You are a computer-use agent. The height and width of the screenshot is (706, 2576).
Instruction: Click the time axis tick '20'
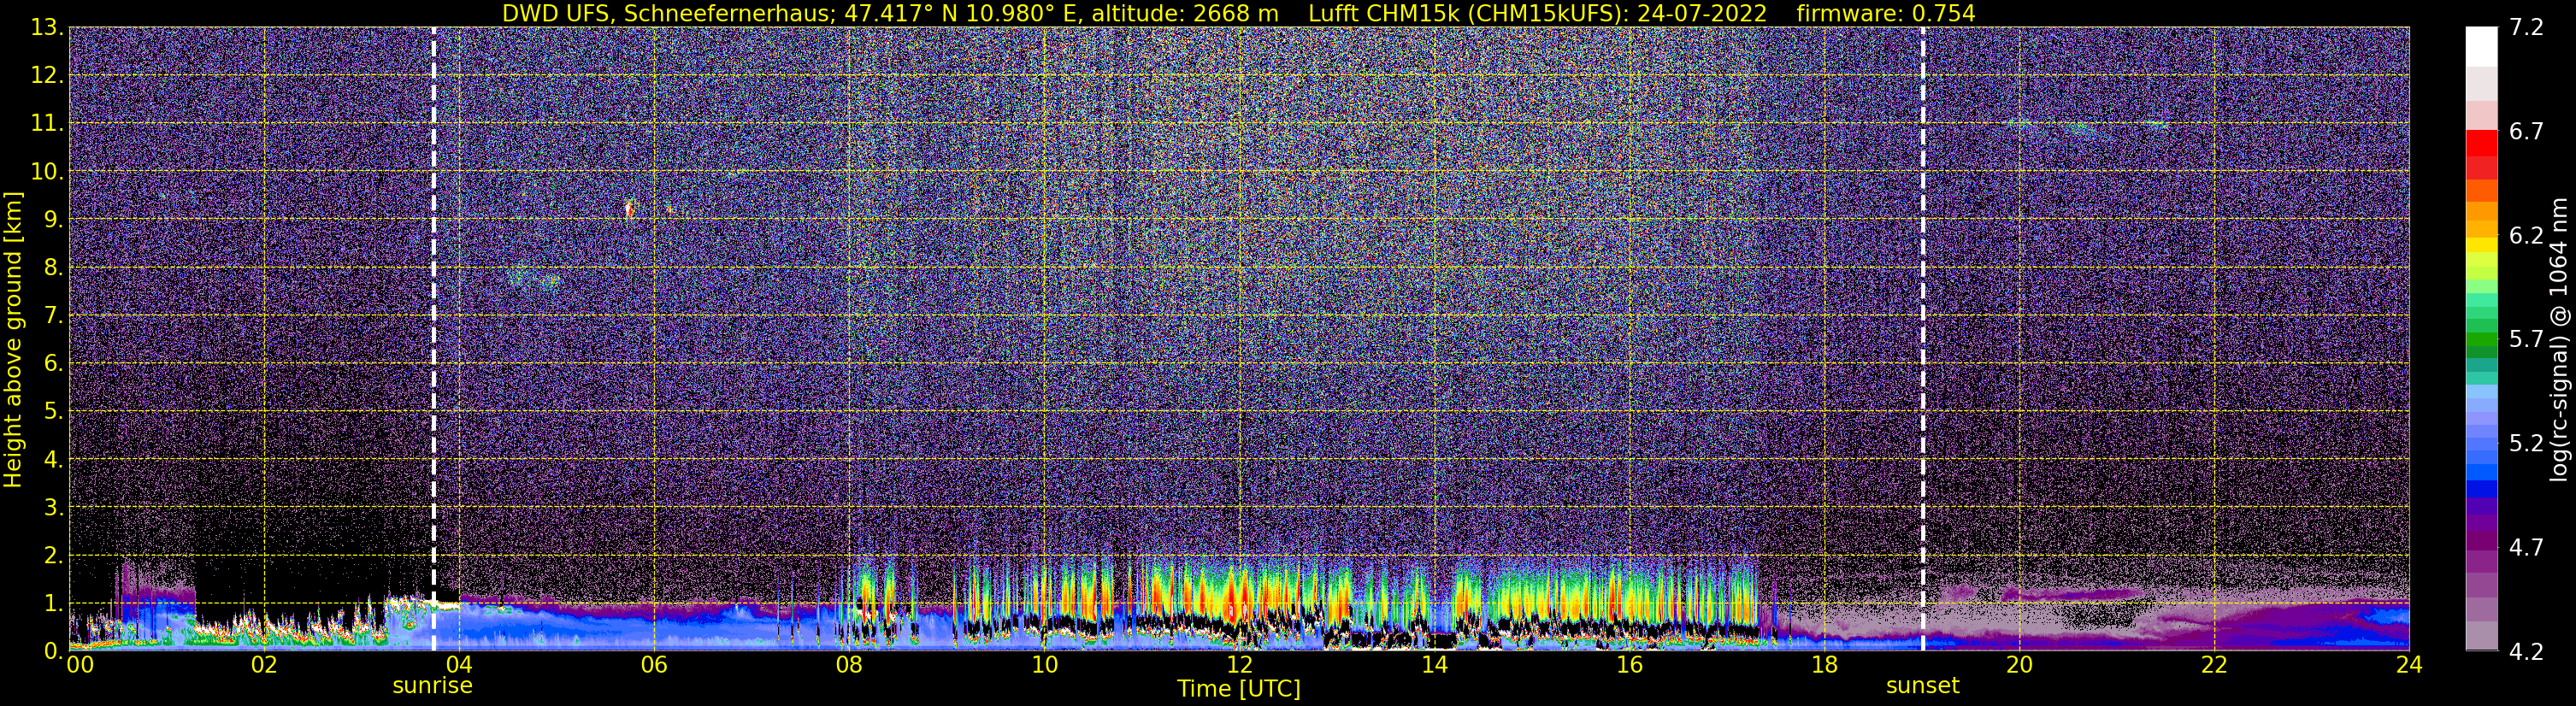click(2019, 665)
